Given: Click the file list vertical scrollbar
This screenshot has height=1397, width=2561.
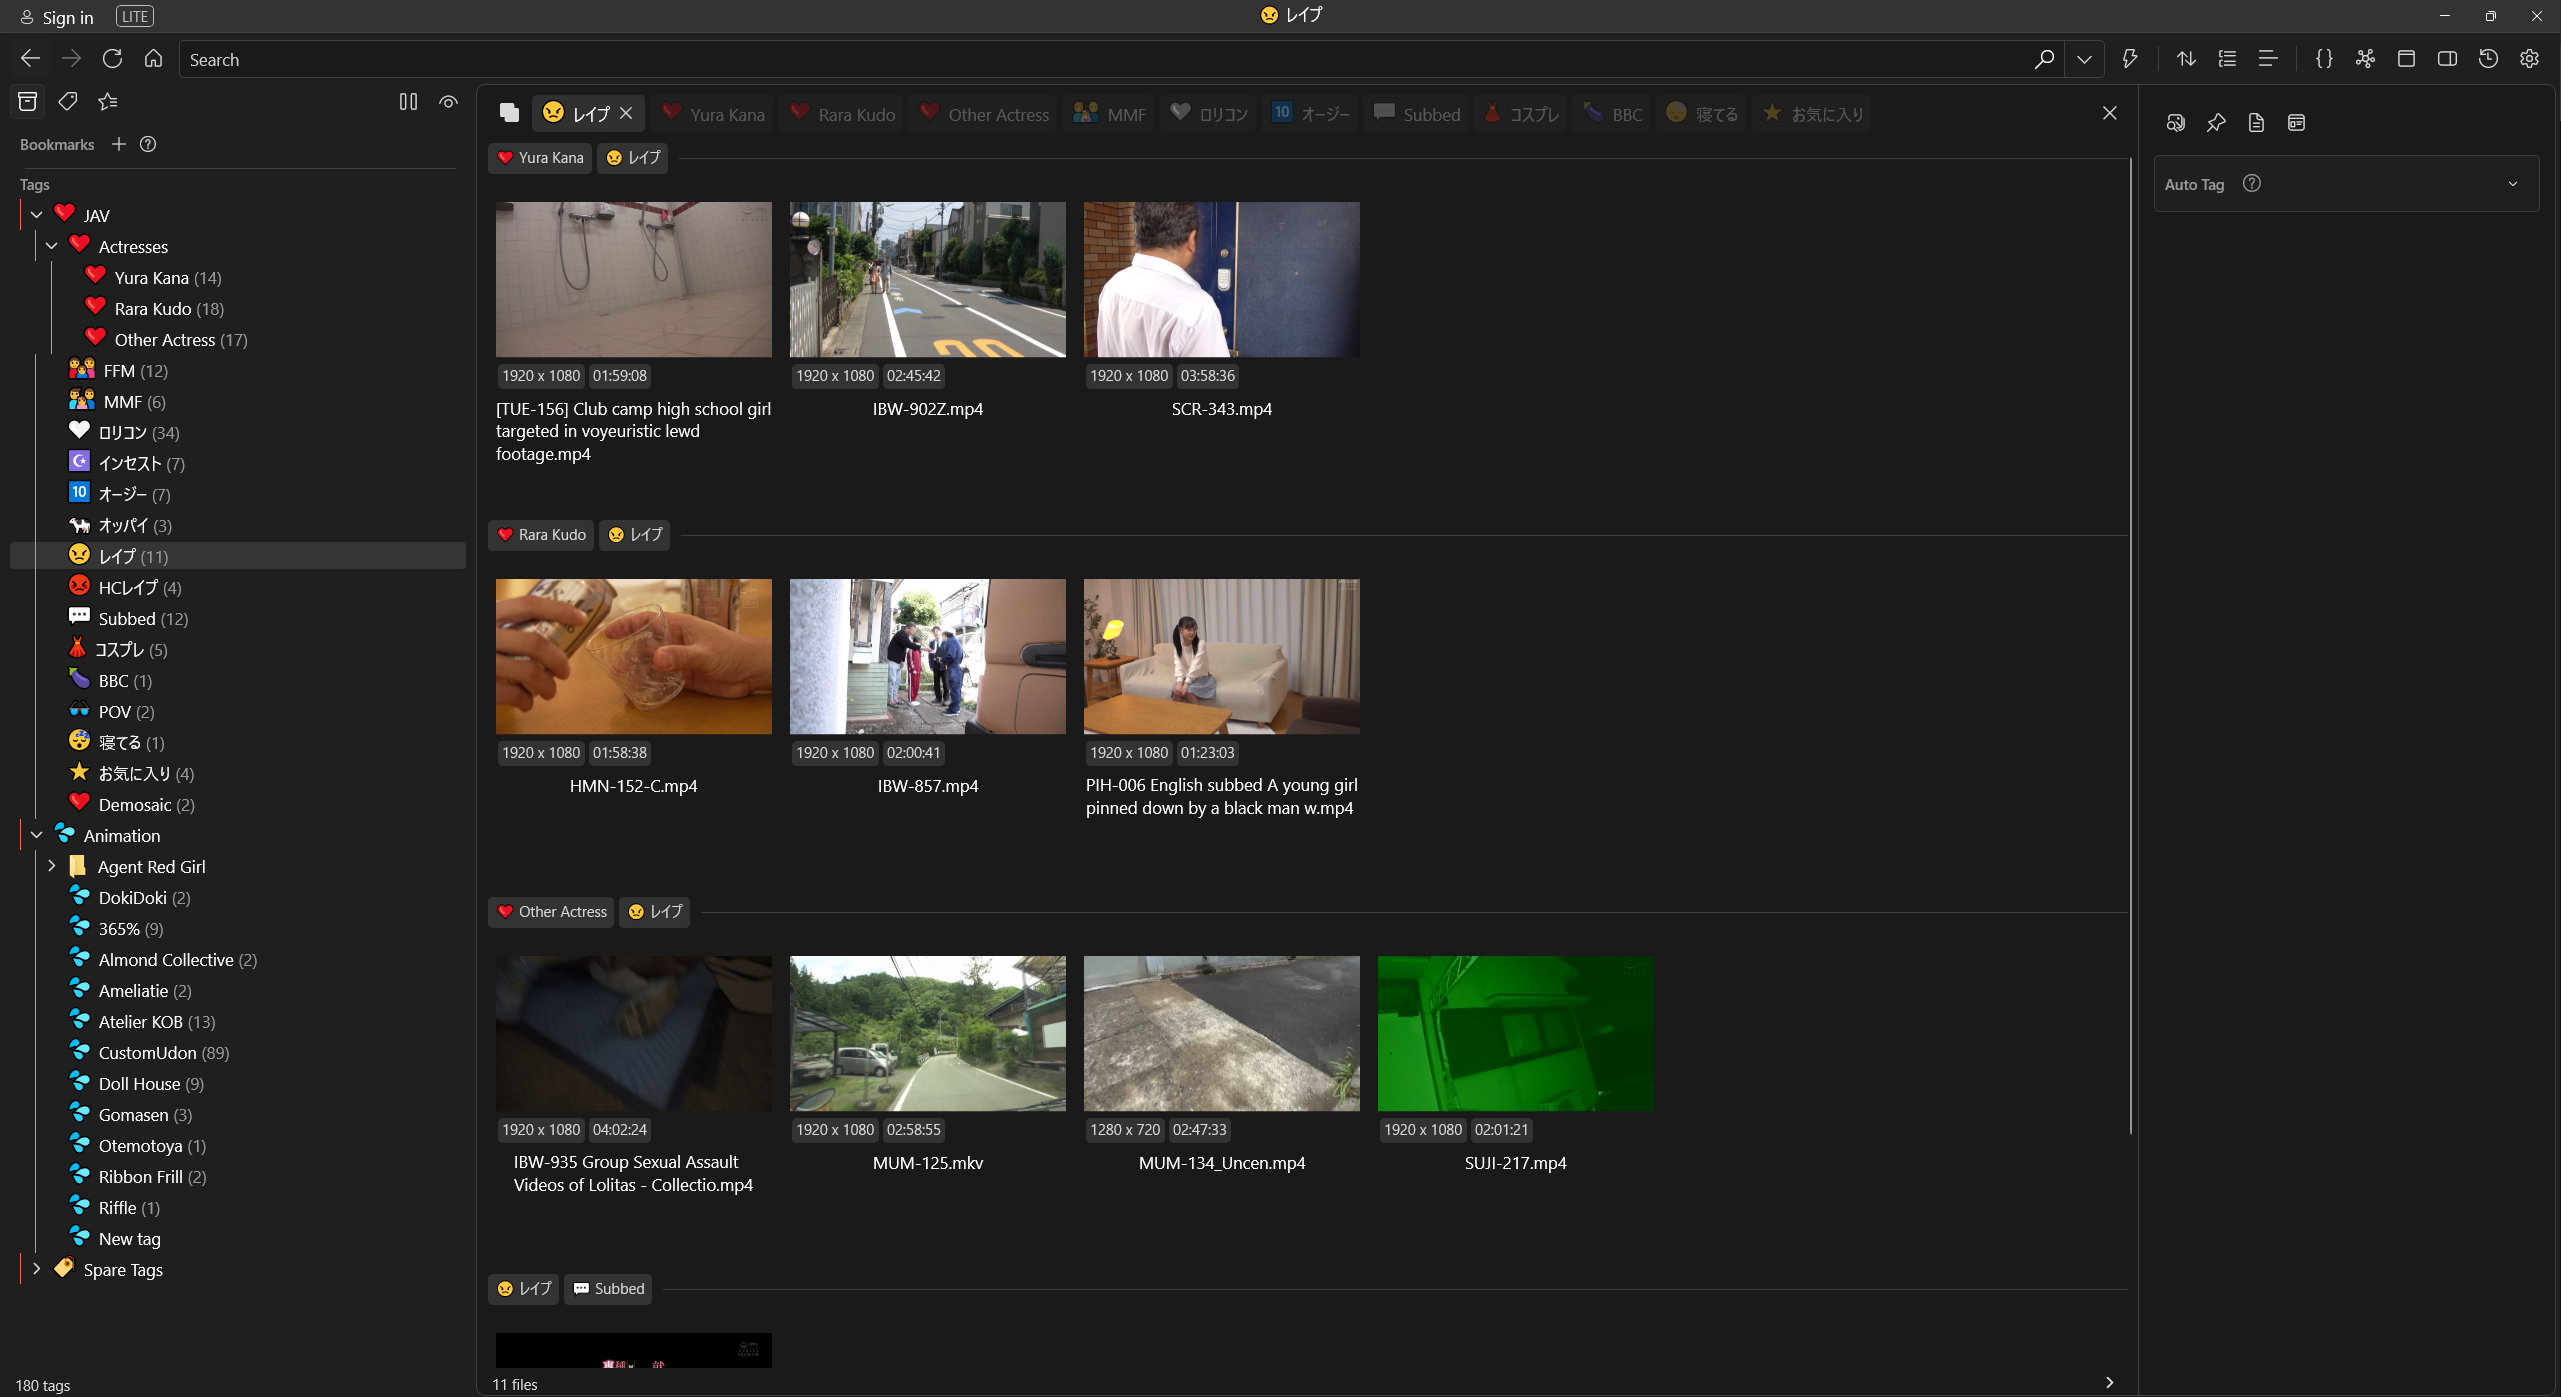Looking at the screenshot, I should click(2130, 646).
